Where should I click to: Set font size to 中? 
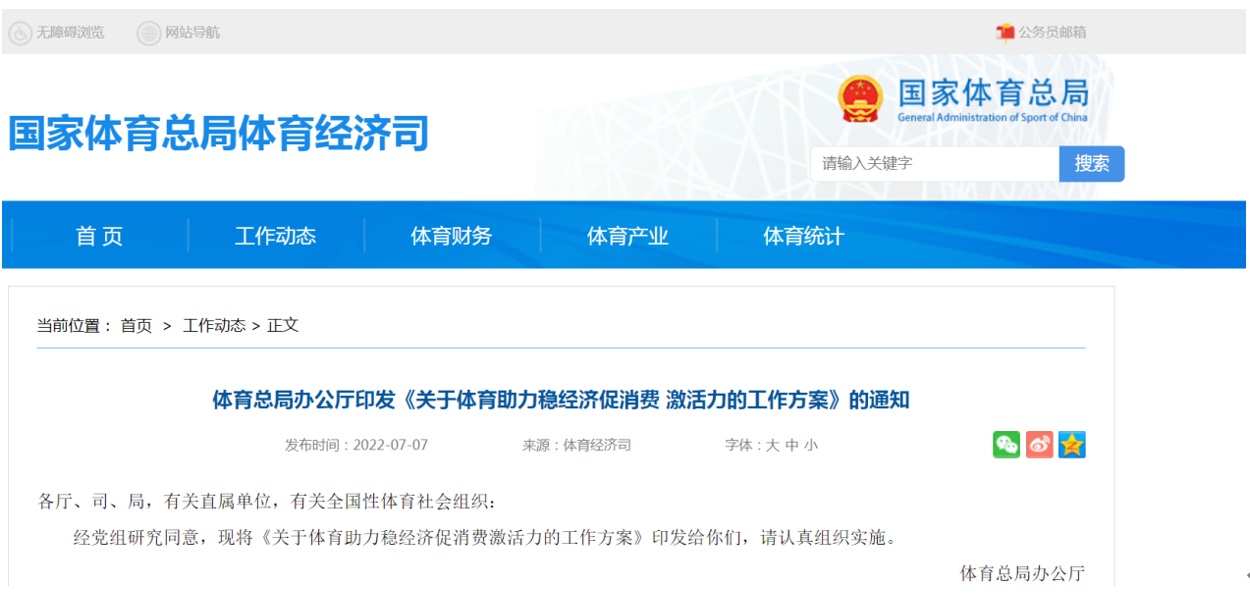[792, 445]
